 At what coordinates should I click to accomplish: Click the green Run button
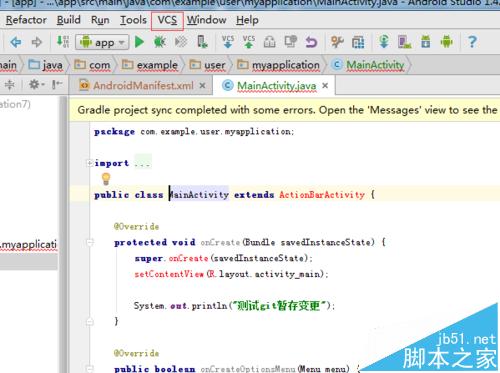coord(139,42)
